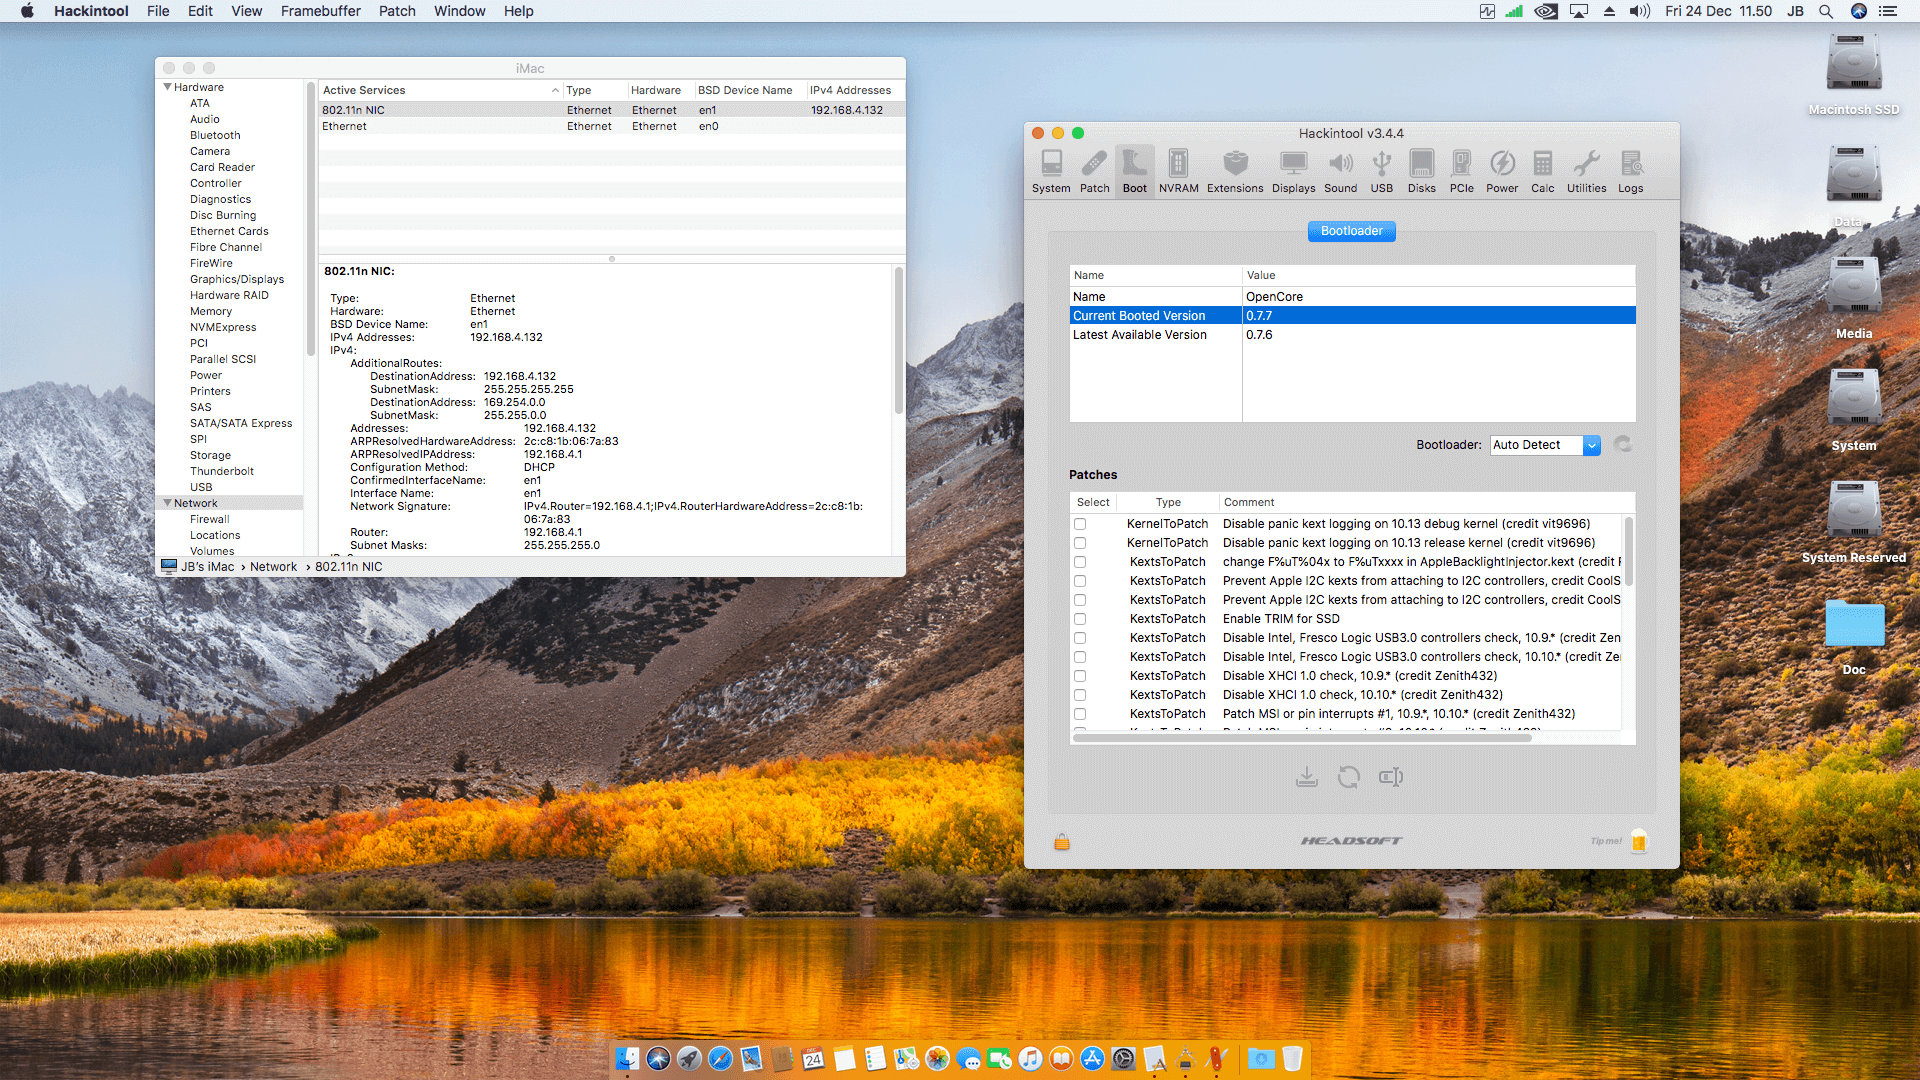
Task: Click the Bootloader segment button
Action: 1351,231
